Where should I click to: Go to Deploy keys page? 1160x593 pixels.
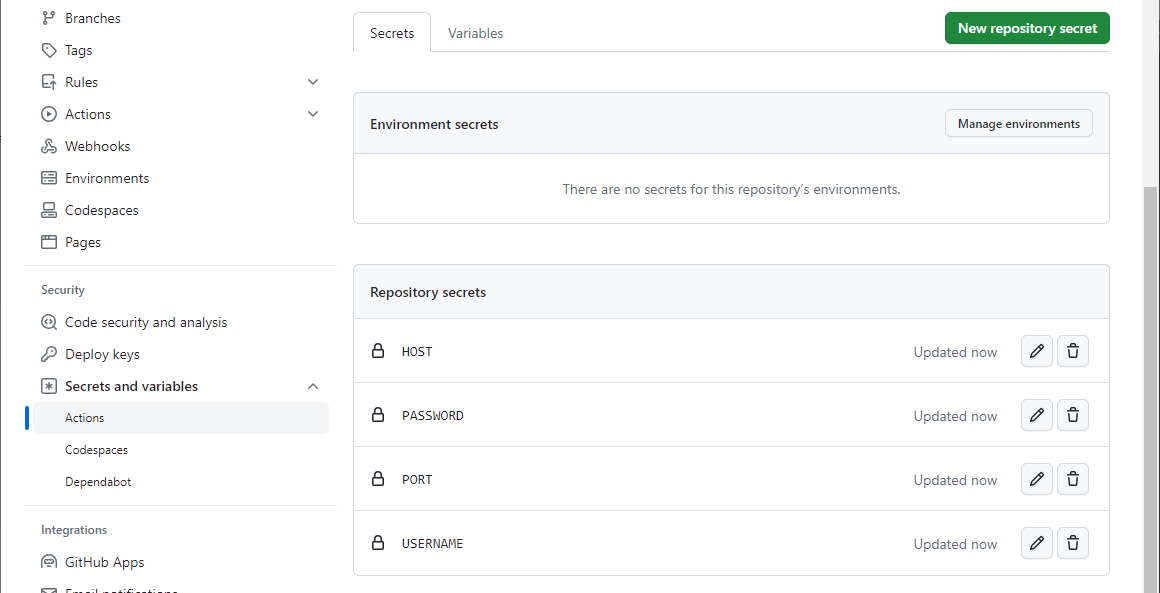102,354
